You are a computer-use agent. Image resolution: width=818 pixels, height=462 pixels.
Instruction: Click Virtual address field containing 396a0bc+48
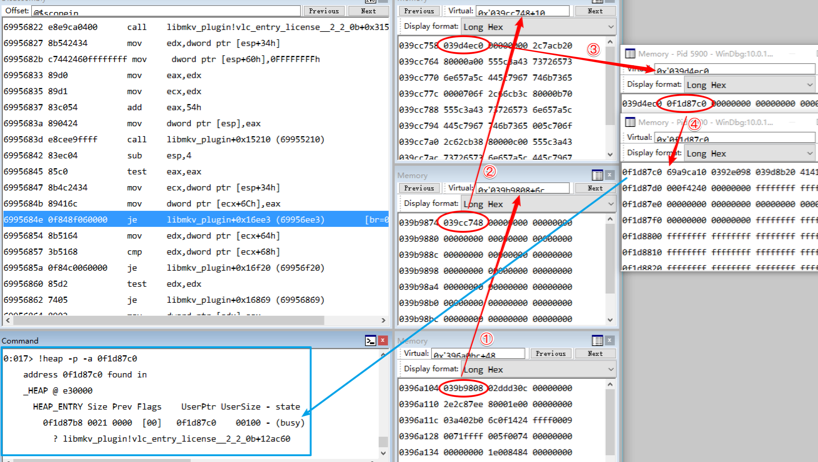pos(478,354)
